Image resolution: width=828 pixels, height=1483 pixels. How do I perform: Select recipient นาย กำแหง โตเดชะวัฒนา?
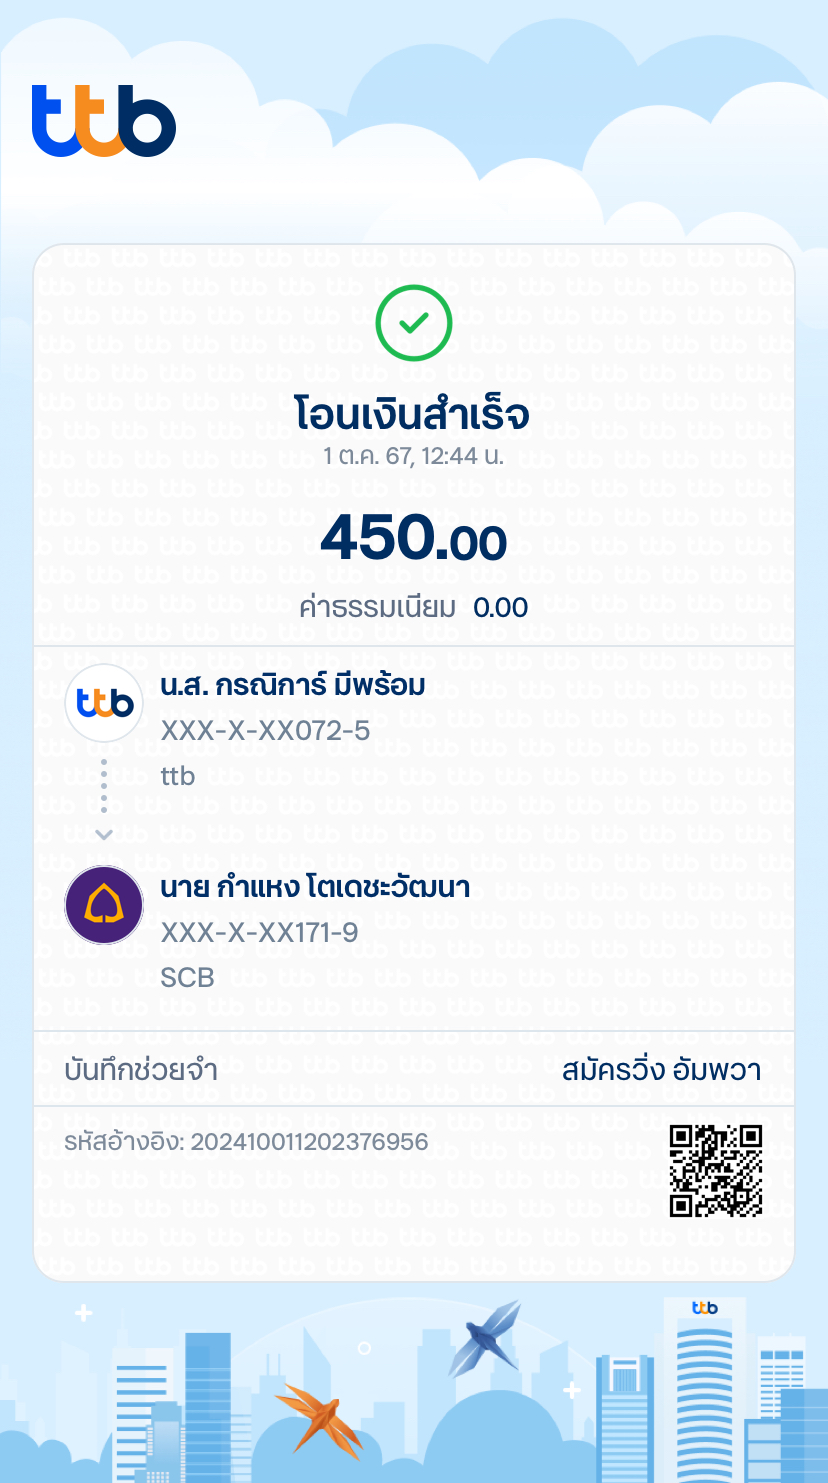tap(315, 887)
